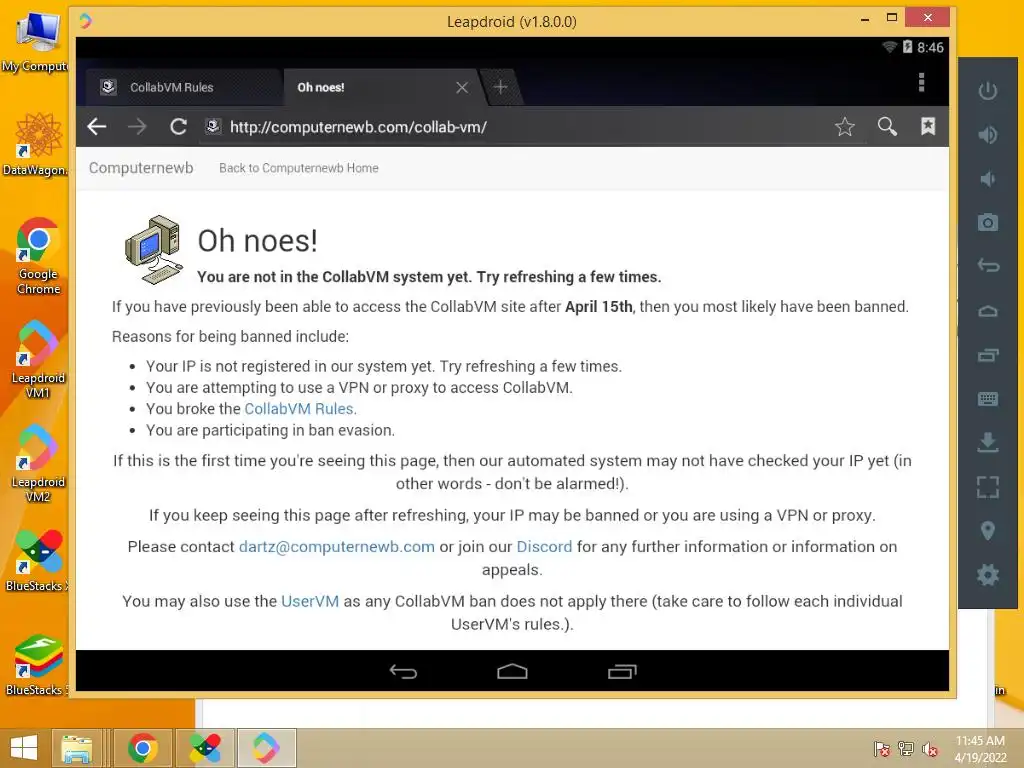Click the Leapdroid taskbar button
Viewport: 1024px width, 768px height.
[x=266, y=748]
